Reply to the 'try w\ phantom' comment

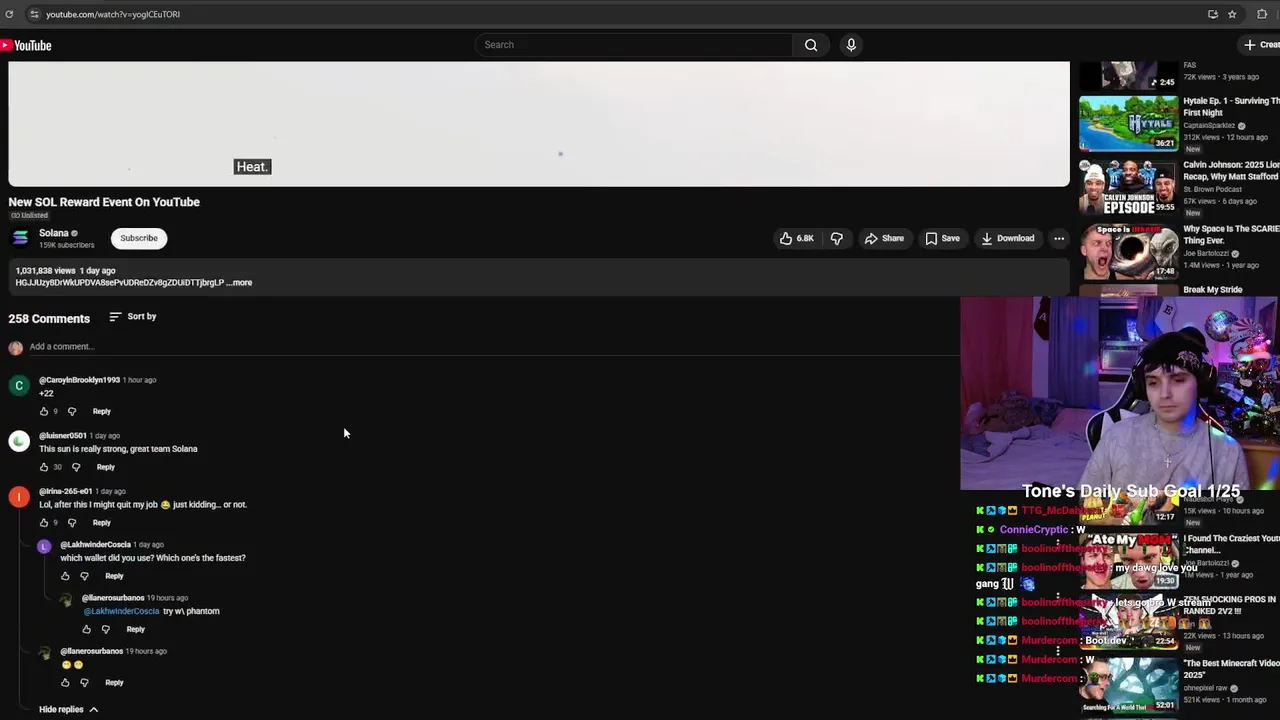[136, 630]
